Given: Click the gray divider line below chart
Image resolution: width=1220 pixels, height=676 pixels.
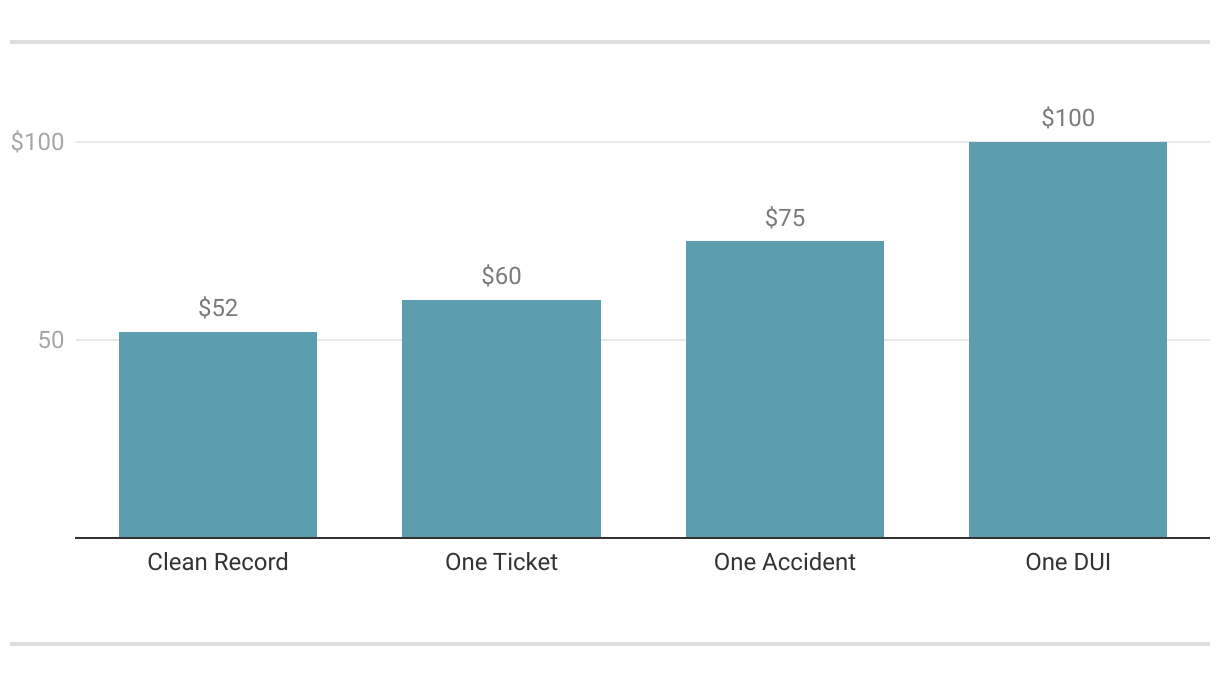Looking at the screenshot, I should (x=610, y=644).
